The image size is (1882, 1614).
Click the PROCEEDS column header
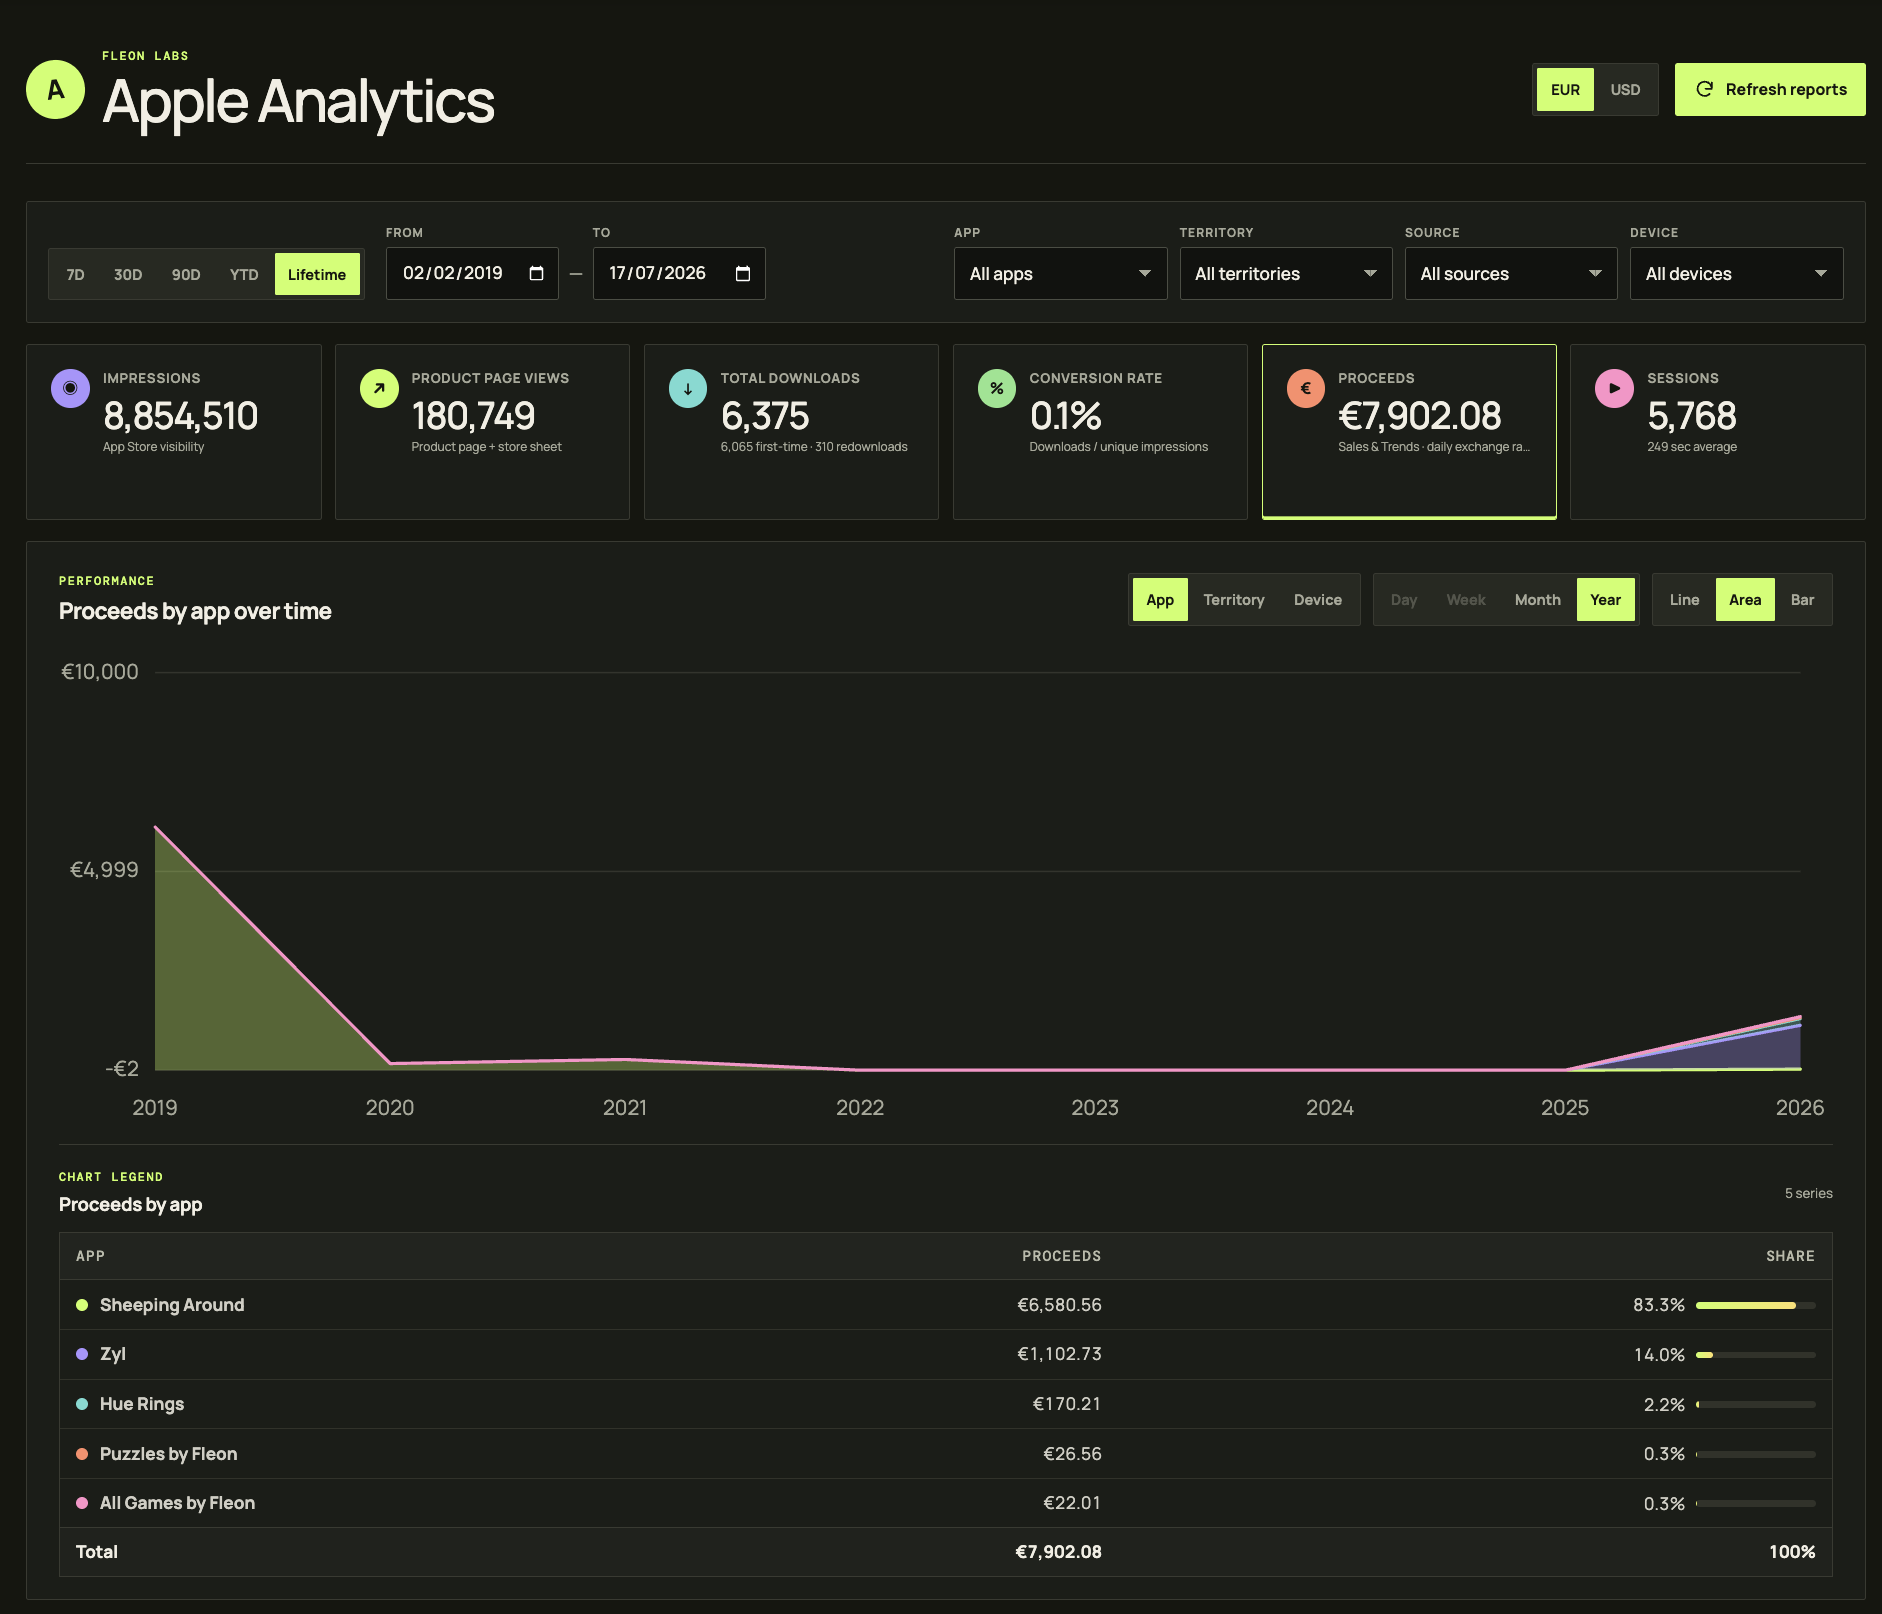[x=1061, y=1256]
